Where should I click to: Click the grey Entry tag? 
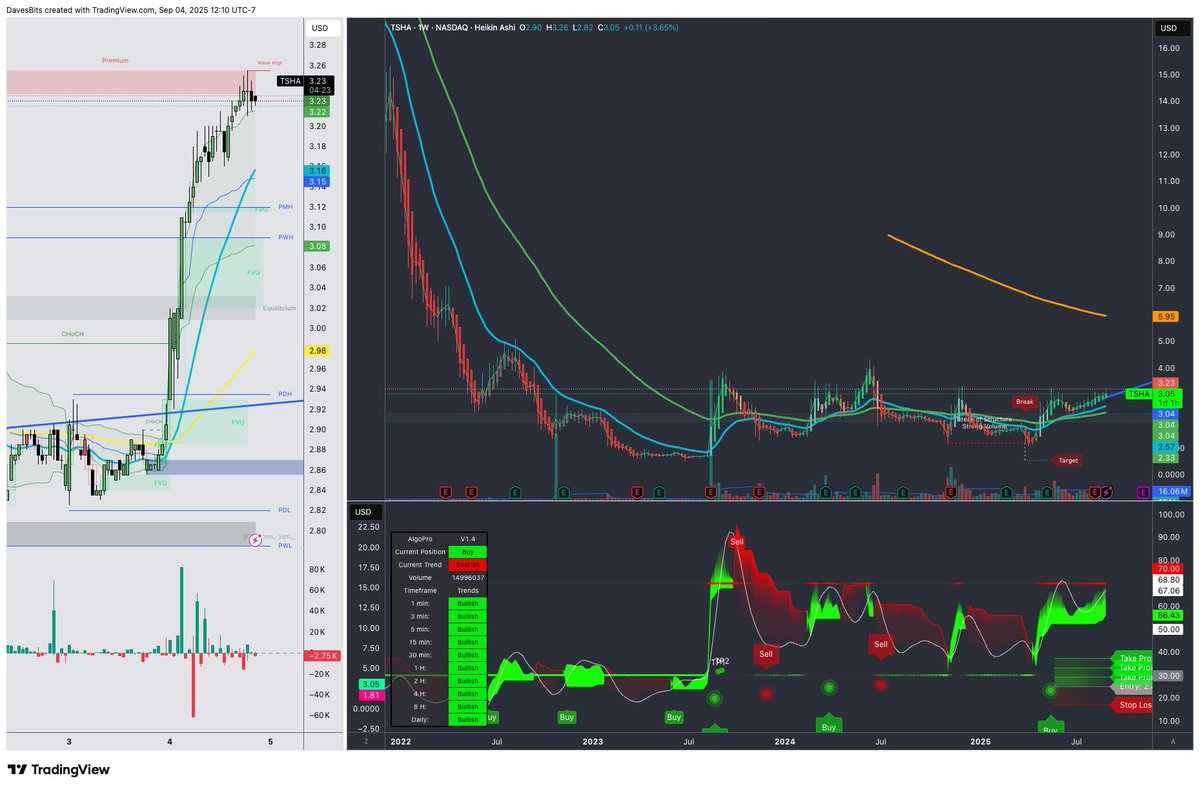[1132, 686]
